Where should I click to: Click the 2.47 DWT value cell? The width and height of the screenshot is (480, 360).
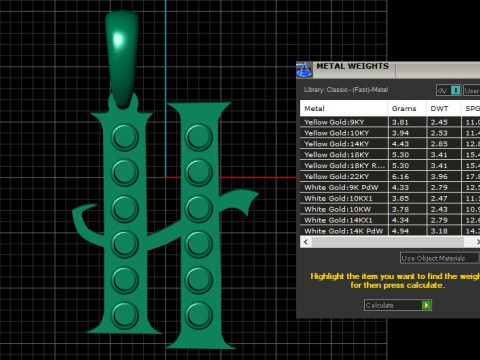click(x=444, y=198)
